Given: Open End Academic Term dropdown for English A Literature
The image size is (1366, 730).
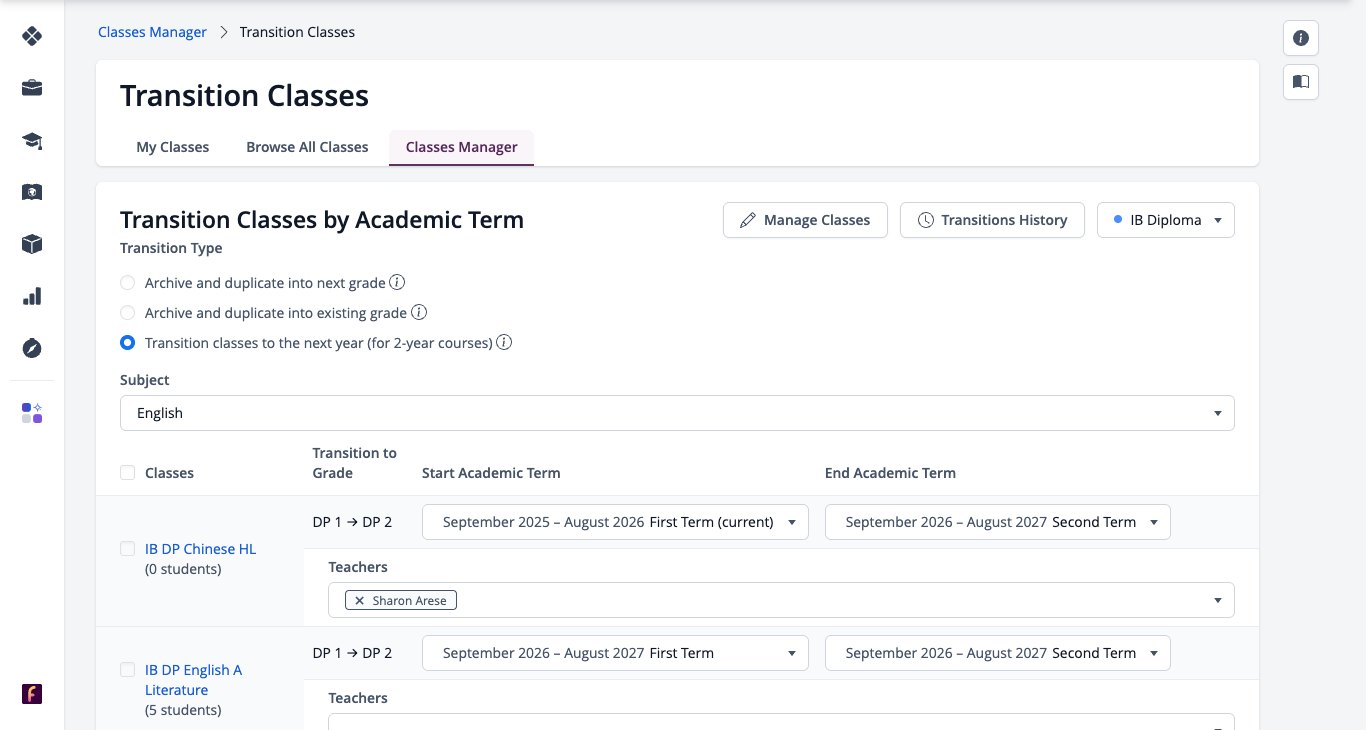Looking at the screenshot, I should click(x=997, y=653).
